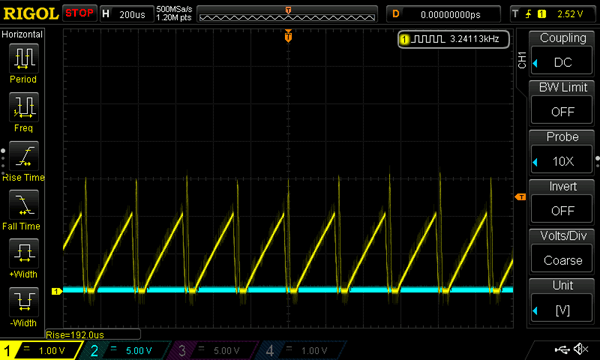This screenshot has height=360, width=600.
Task: Click the waveform memory overview bar
Action: 287,14
